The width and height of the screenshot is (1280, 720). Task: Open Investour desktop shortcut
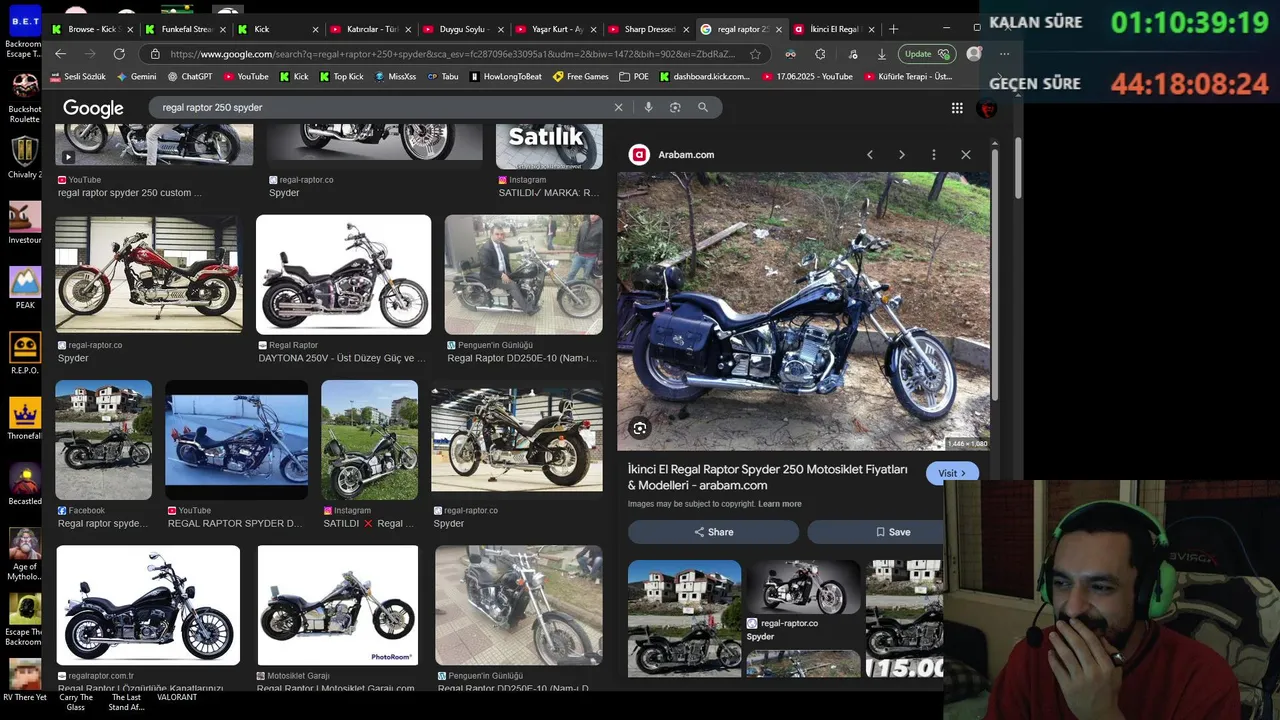pyautogui.click(x=24, y=223)
